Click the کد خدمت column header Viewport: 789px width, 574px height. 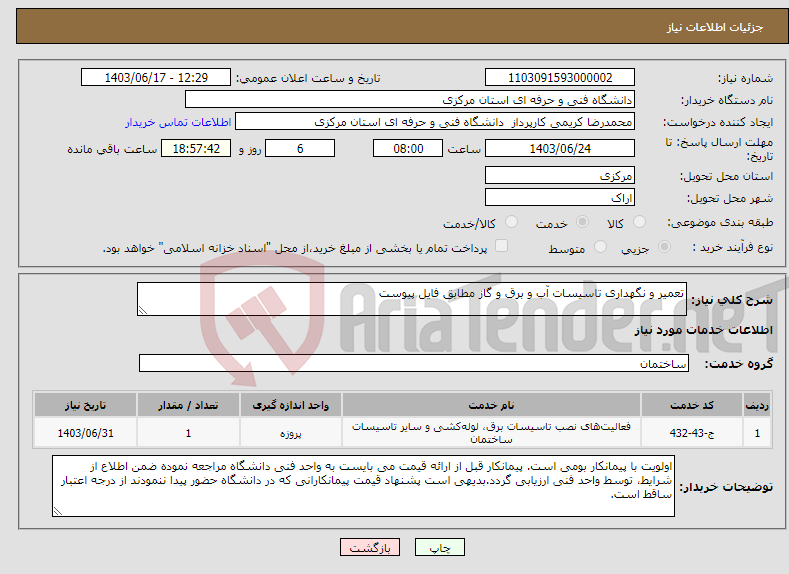tap(692, 405)
